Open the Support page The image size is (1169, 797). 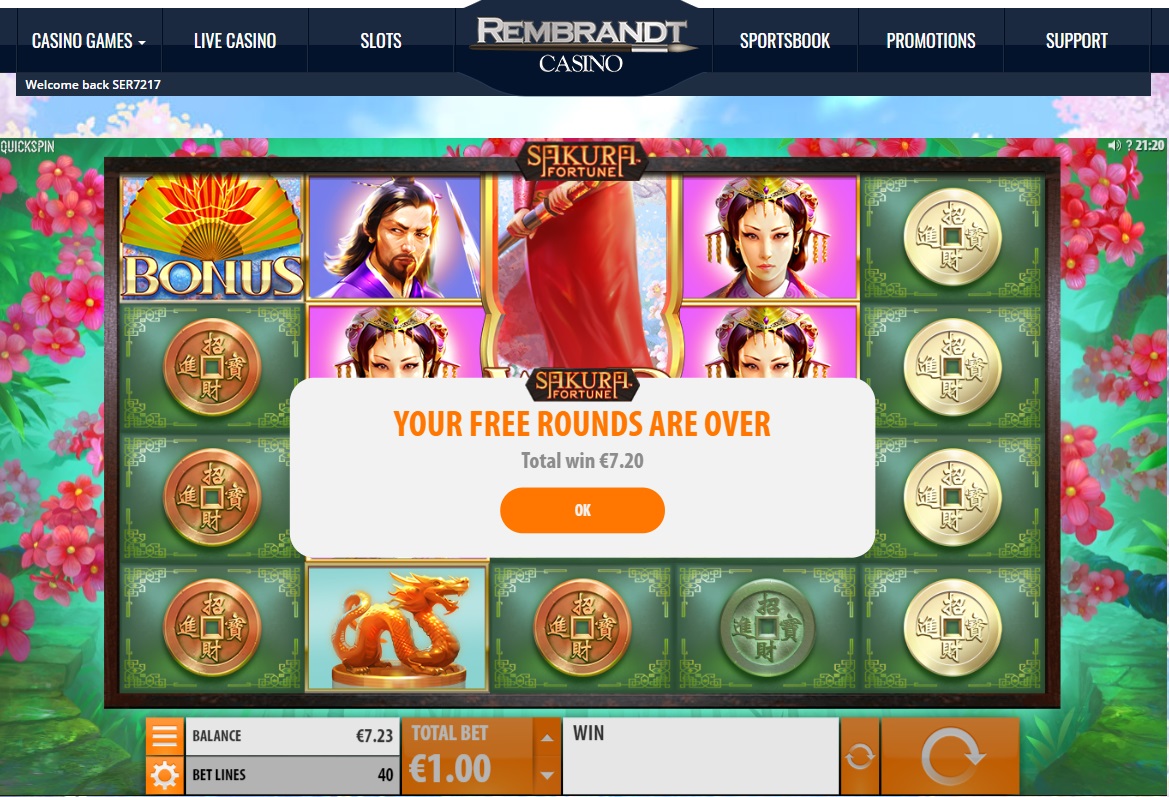(x=1077, y=41)
